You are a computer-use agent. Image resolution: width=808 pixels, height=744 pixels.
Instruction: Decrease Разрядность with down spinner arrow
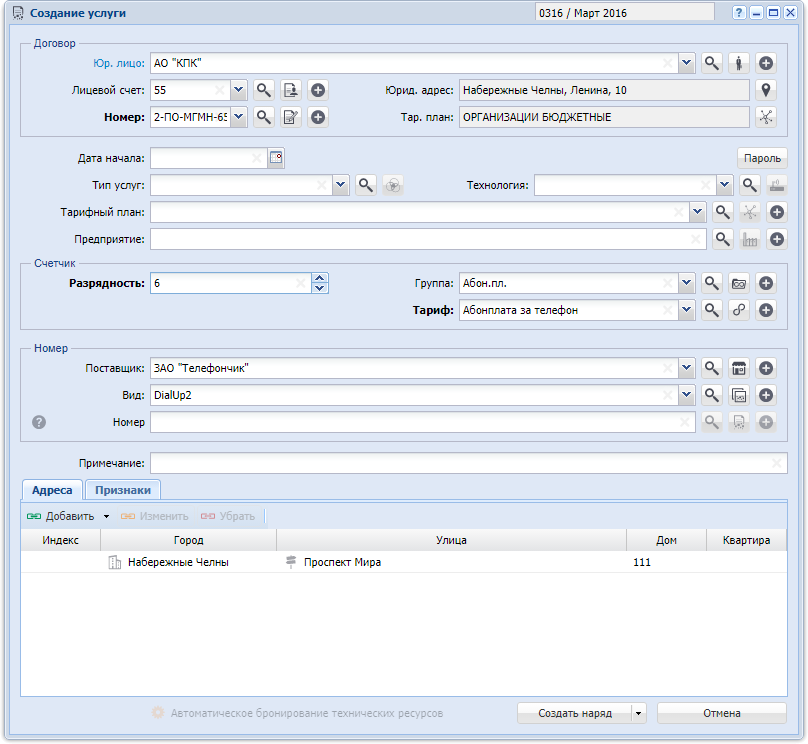pos(319,288)
